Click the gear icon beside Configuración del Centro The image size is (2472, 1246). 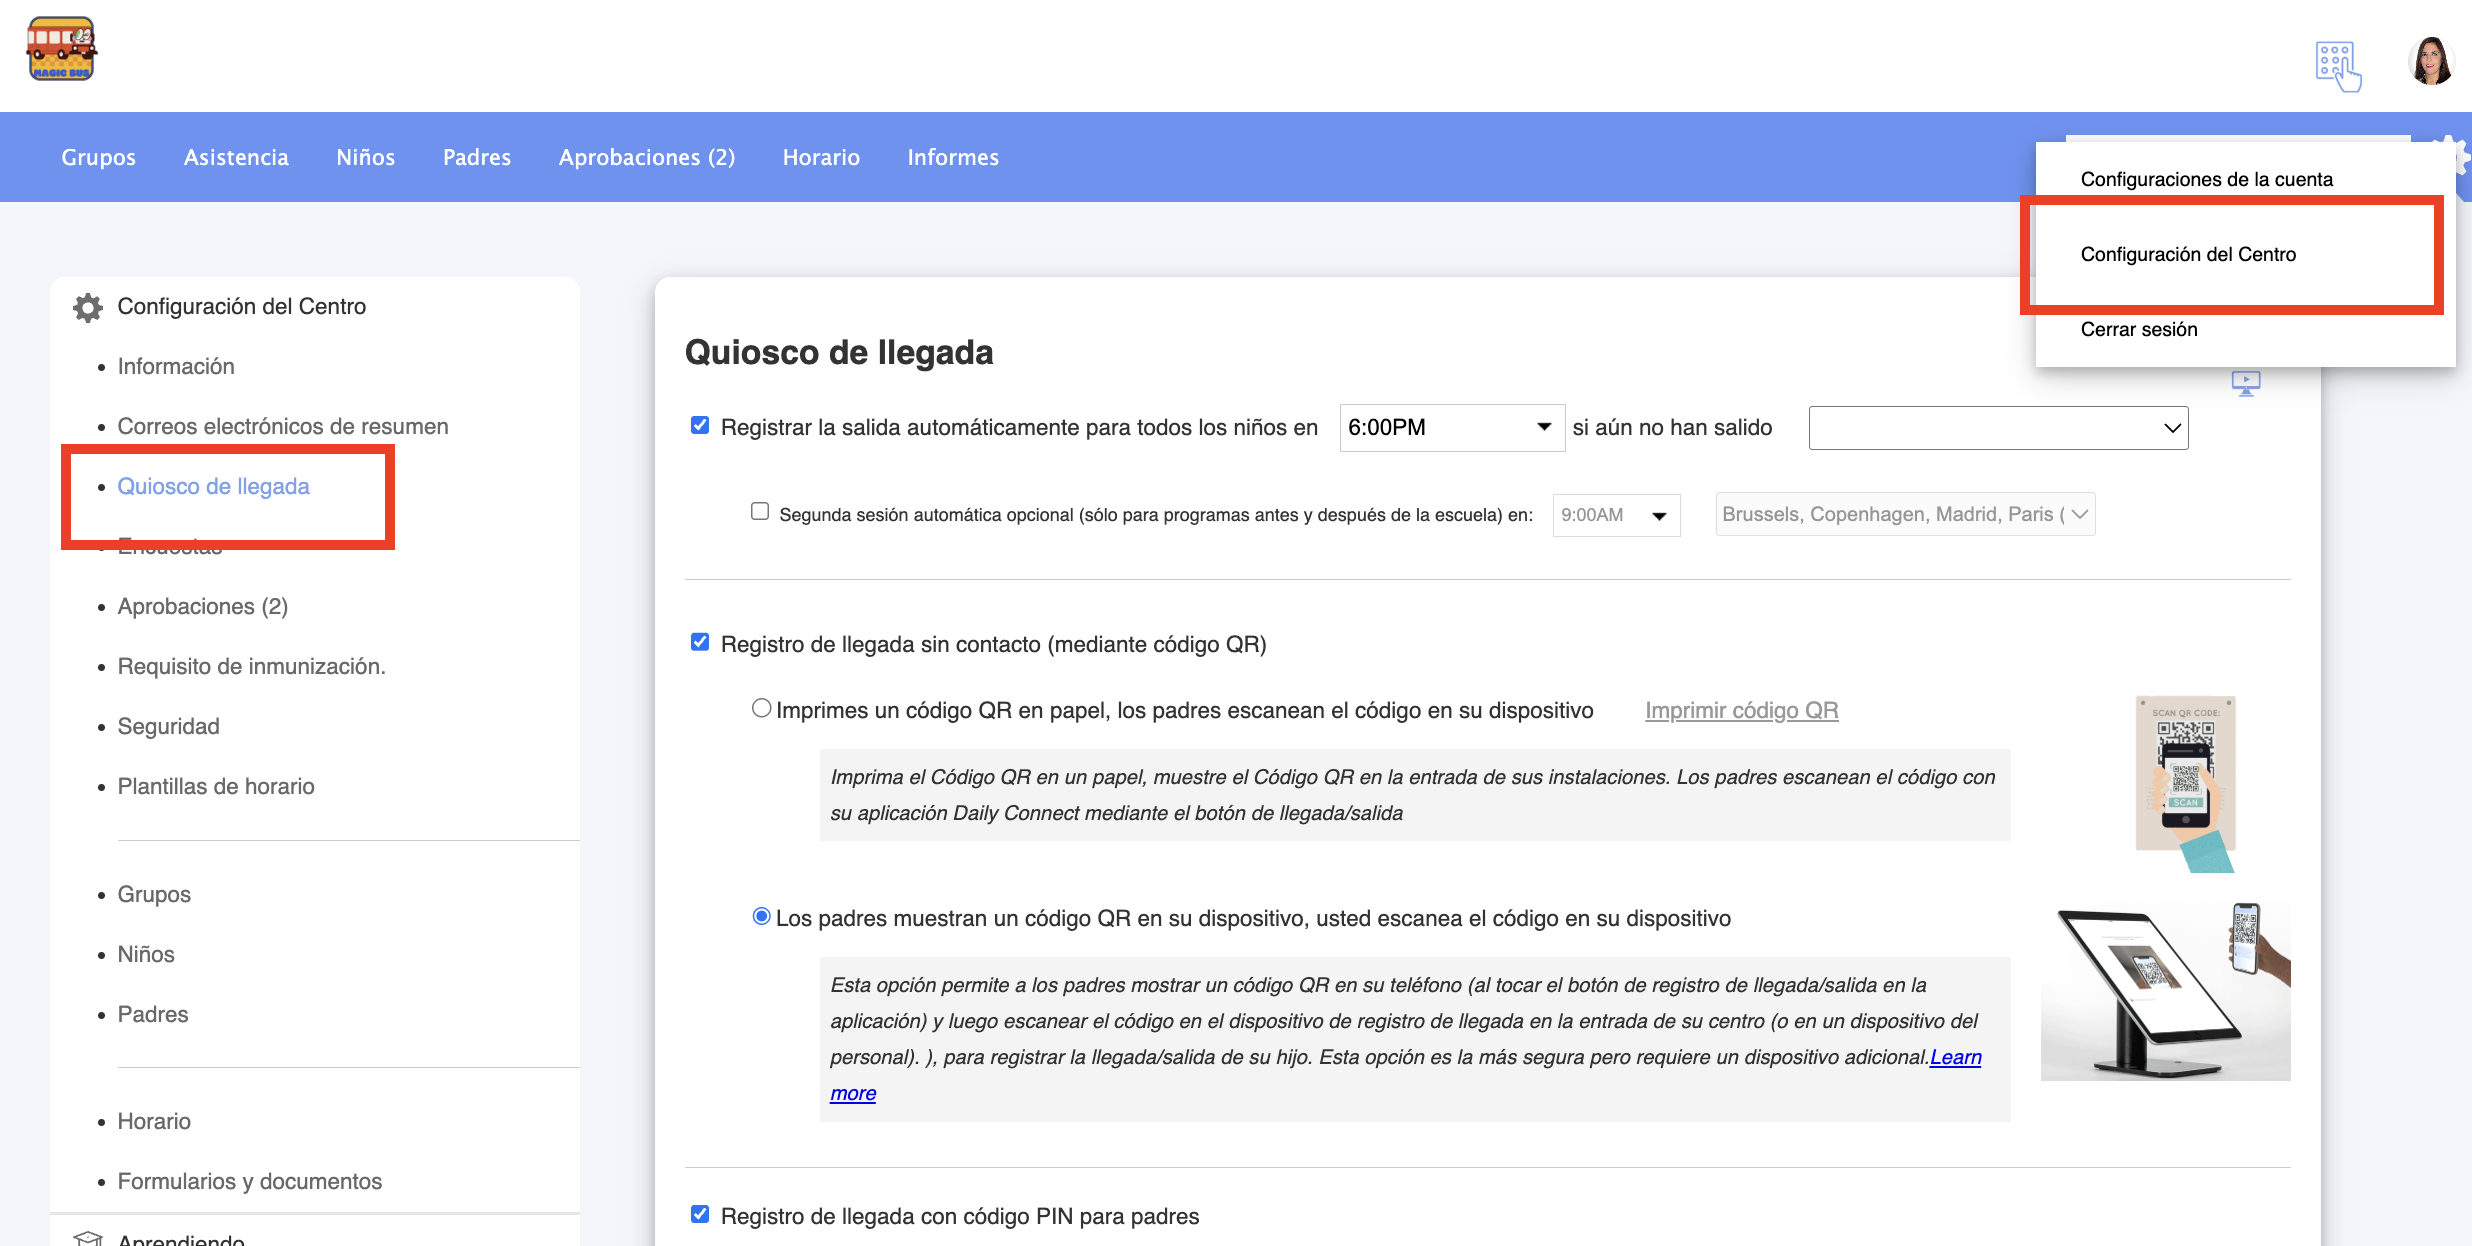click(88, 307)
